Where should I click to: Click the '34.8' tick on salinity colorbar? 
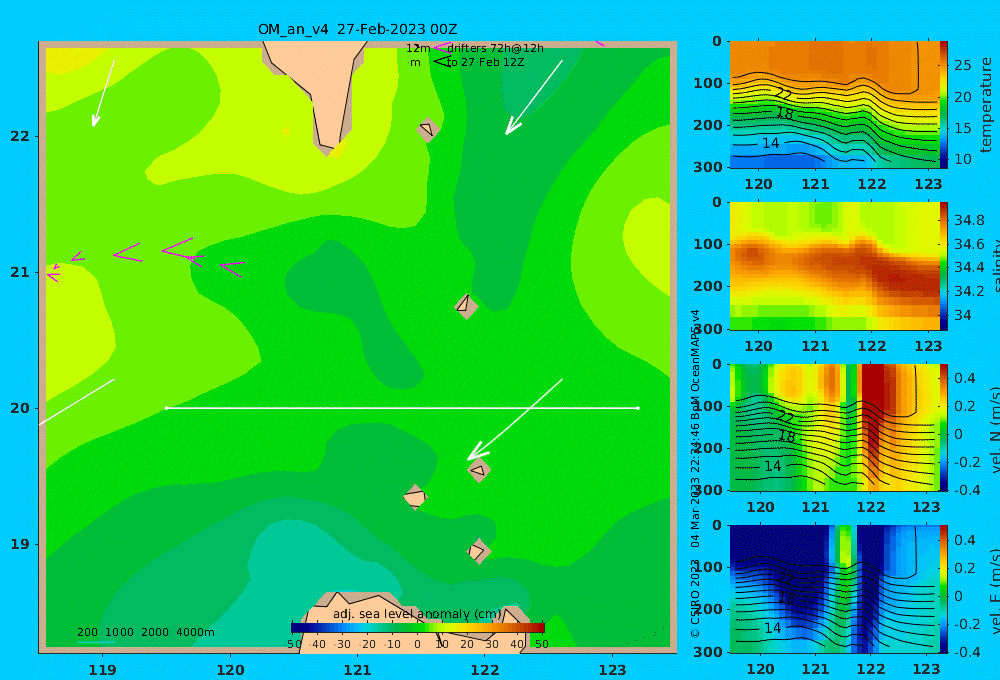[969, 221]
